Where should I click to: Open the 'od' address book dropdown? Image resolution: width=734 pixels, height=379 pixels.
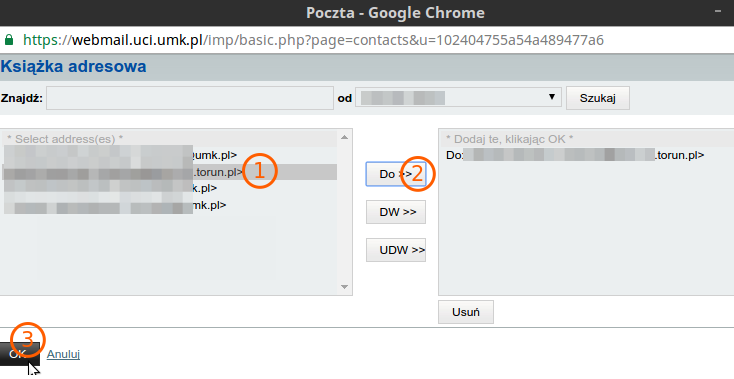pos(458,98)
